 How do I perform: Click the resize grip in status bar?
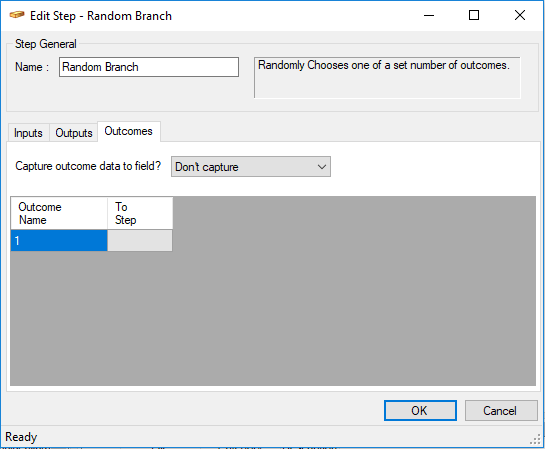536,440
